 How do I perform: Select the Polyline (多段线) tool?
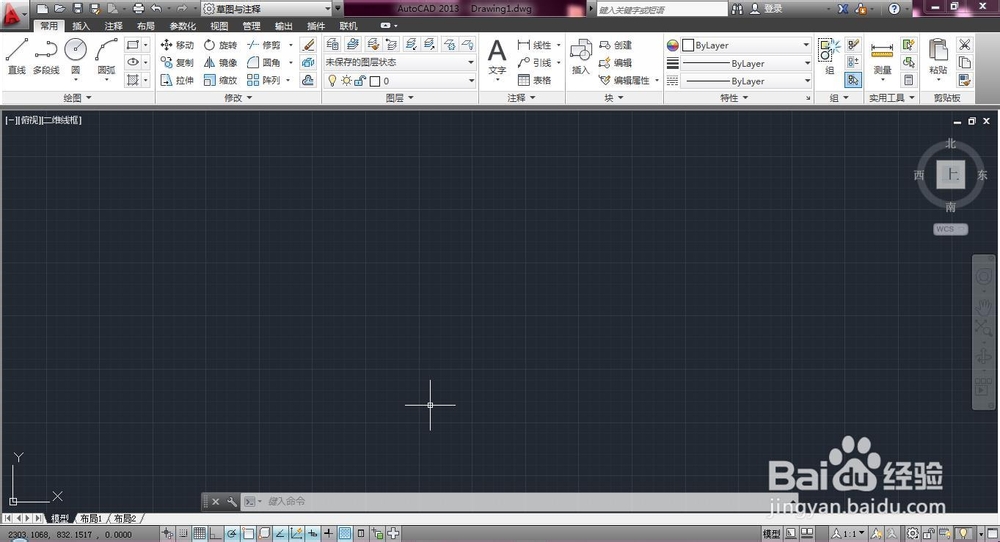pos(46,56)
